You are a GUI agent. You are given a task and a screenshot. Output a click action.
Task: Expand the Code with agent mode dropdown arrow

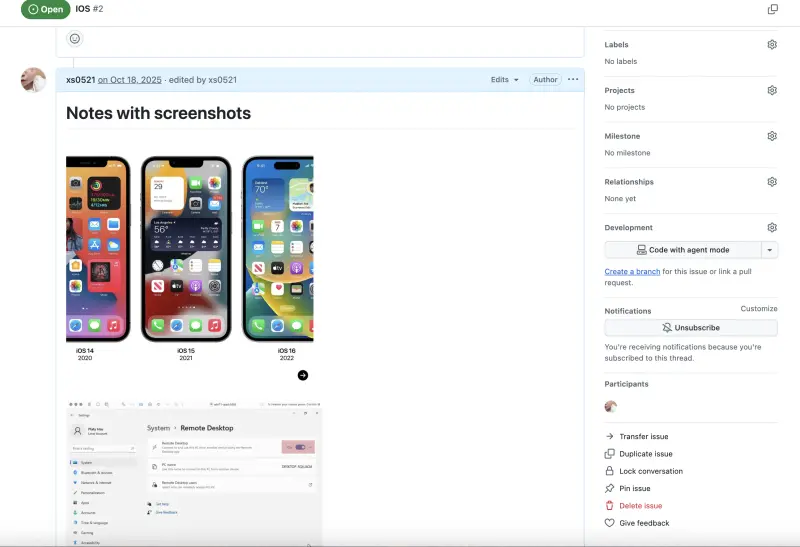tap(769, 250)
